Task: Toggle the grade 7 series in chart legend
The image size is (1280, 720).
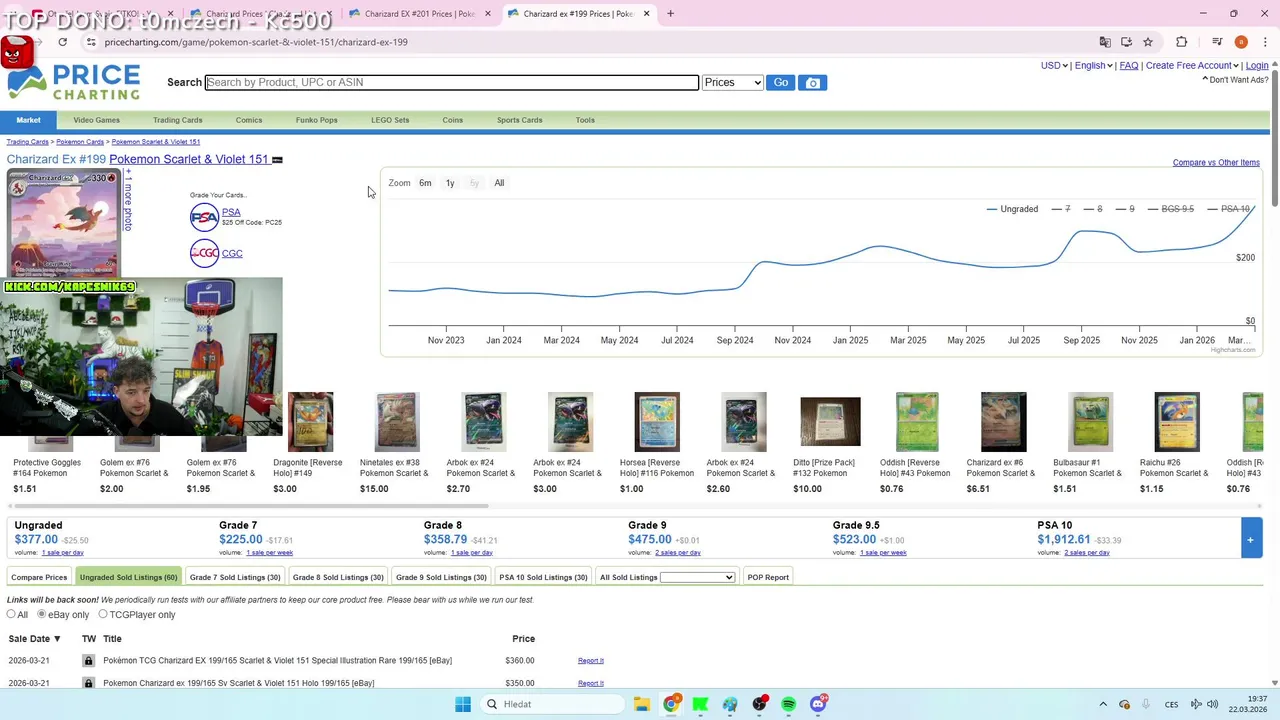Action: (1060, 209)
